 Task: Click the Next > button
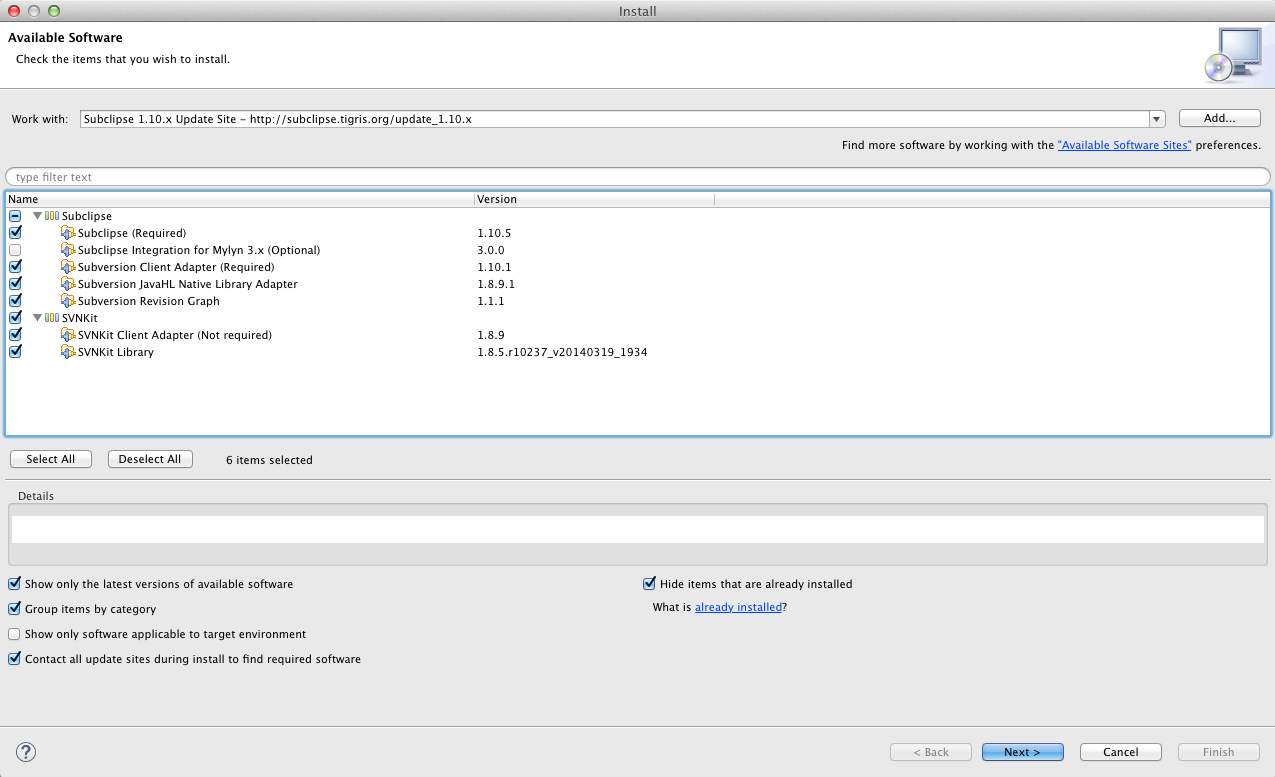click(x=1022, y=752)
